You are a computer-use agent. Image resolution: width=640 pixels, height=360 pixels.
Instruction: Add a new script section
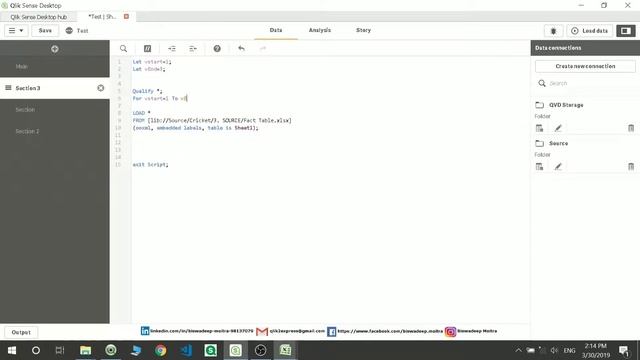[x=55, y=49]
